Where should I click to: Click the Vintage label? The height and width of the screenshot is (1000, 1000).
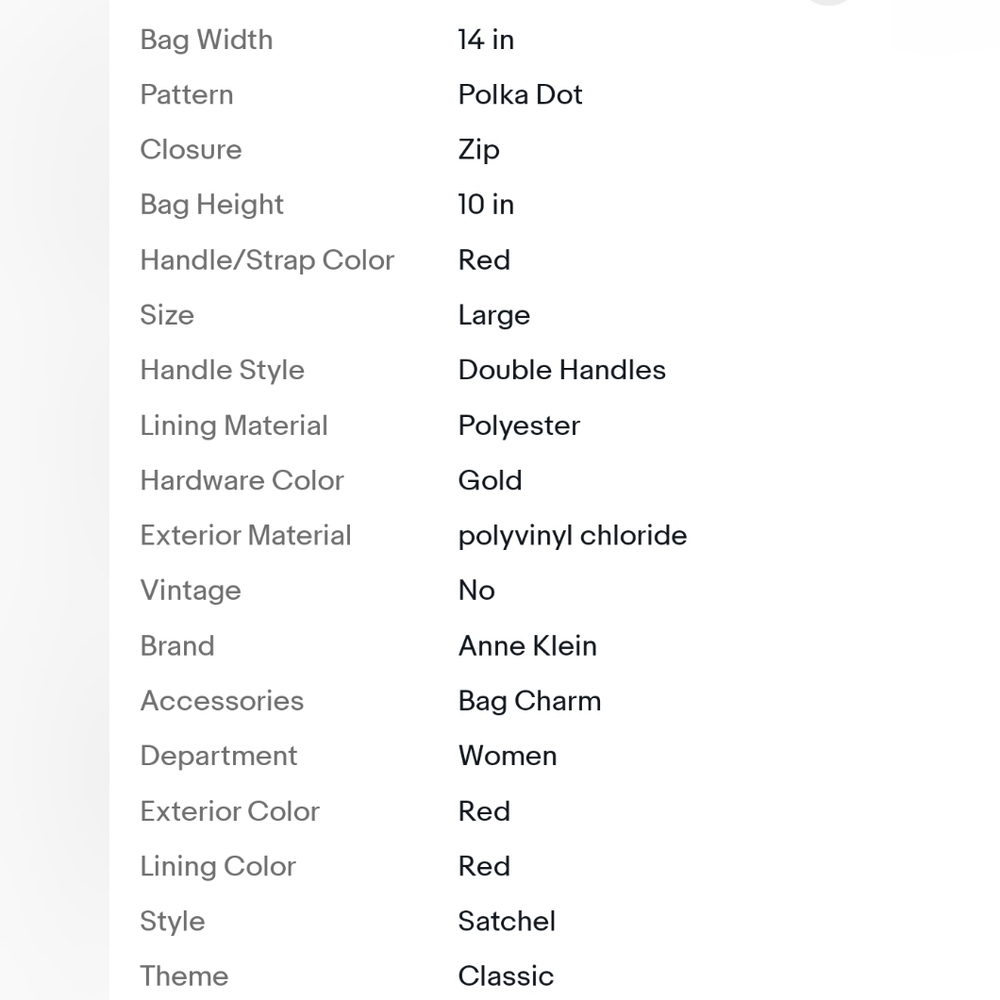click(191, 591)
